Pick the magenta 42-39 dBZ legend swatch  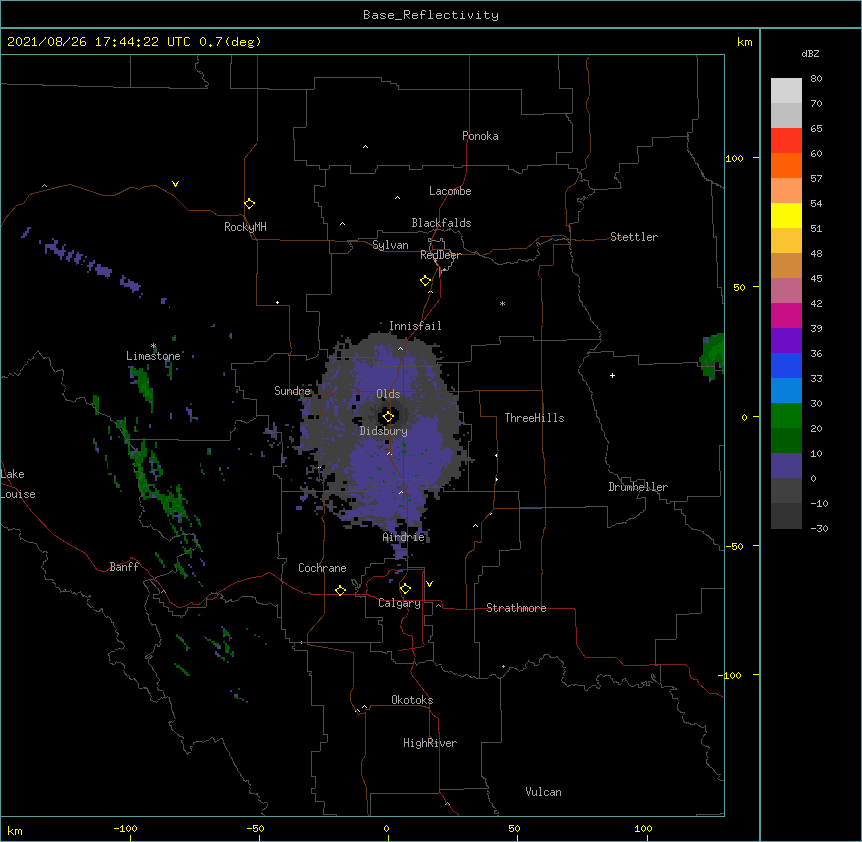[786, 315]
